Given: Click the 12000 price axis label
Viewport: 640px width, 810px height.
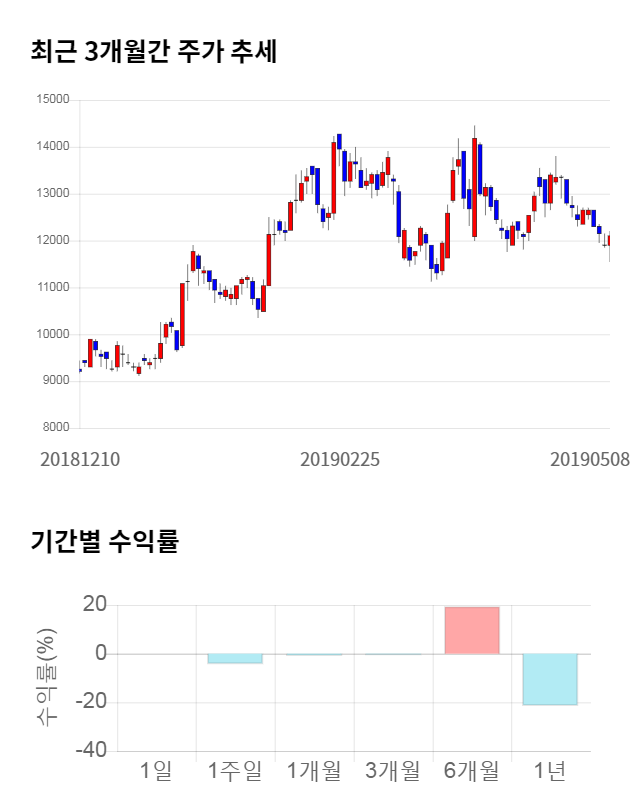Looking at the screenshot, I should point(52,241).
